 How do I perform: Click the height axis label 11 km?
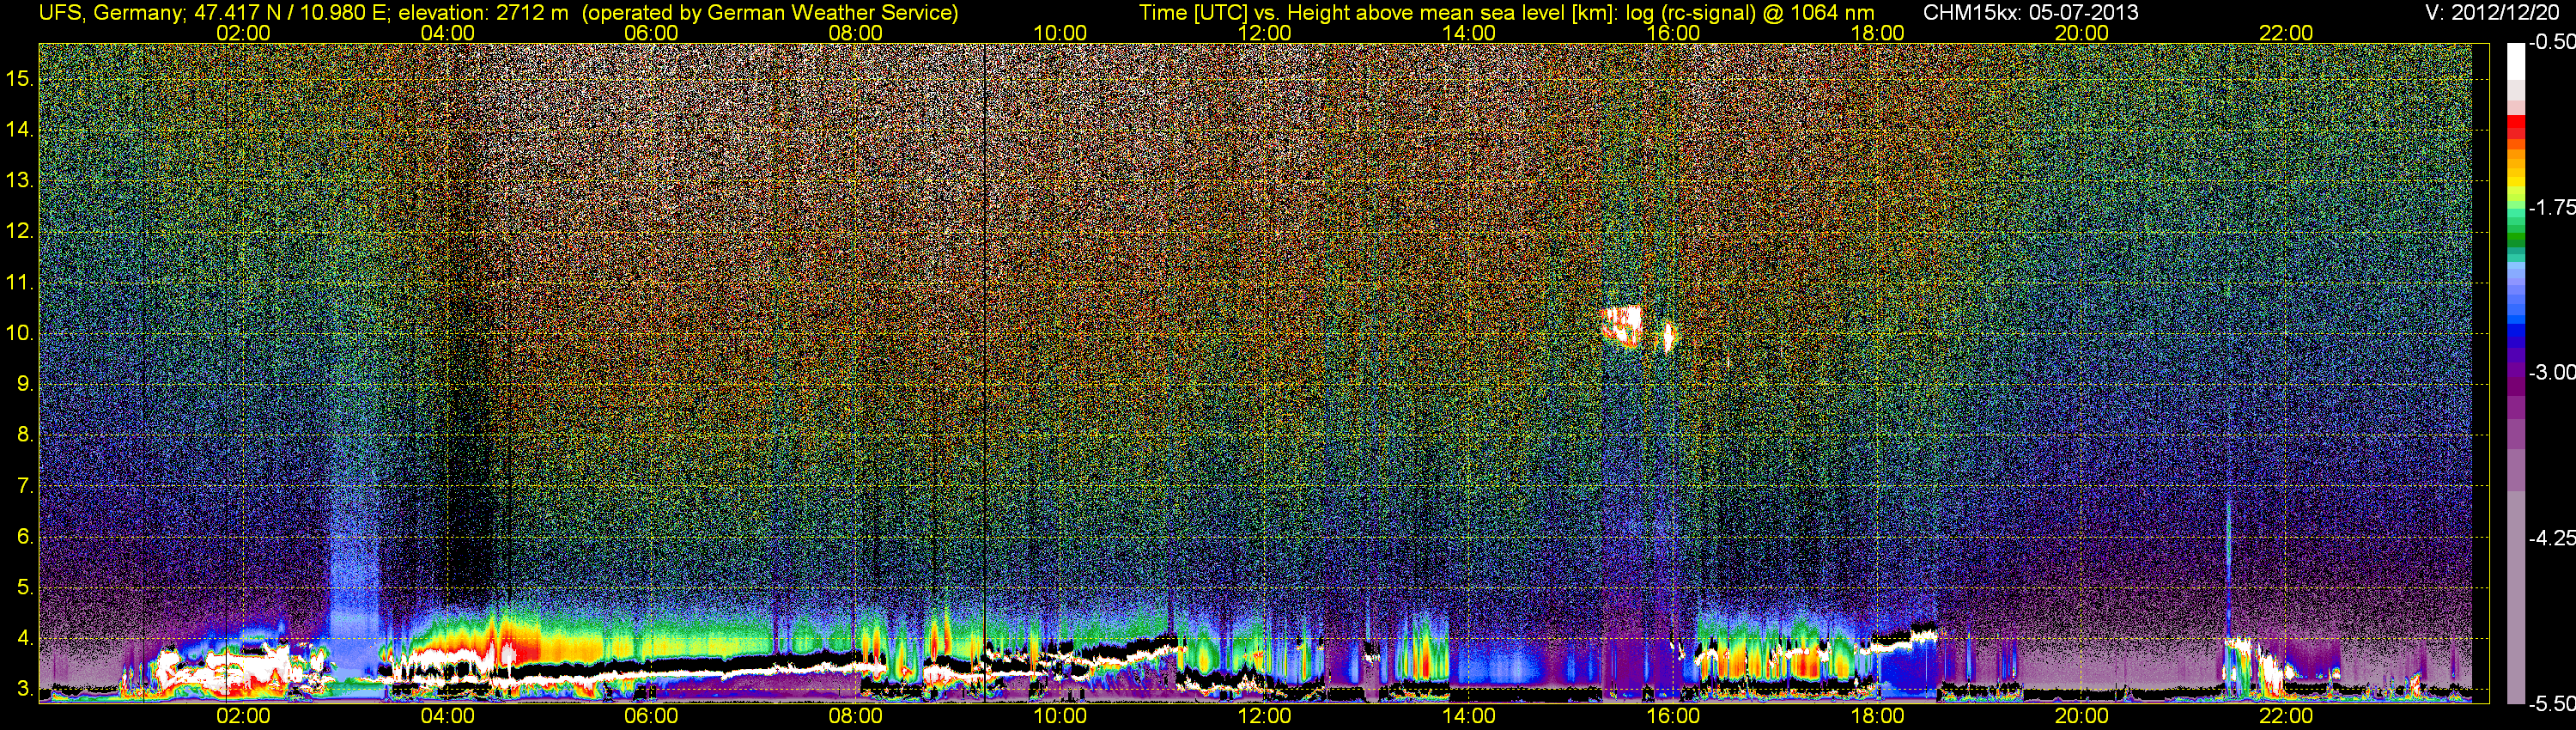[x=20, y=282]
